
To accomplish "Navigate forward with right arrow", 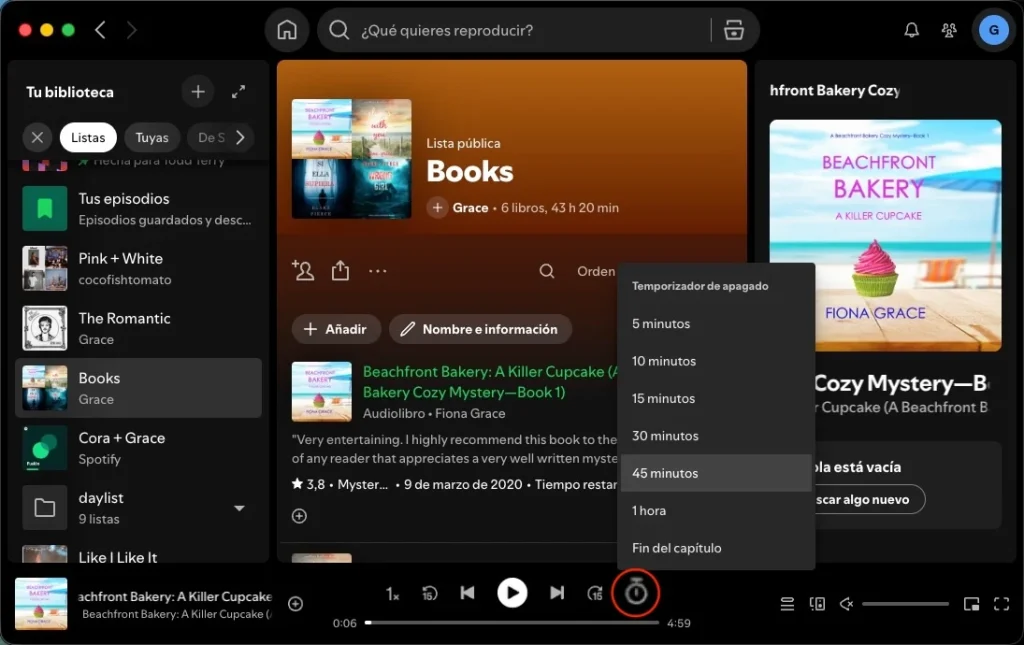I will (131, 30).
